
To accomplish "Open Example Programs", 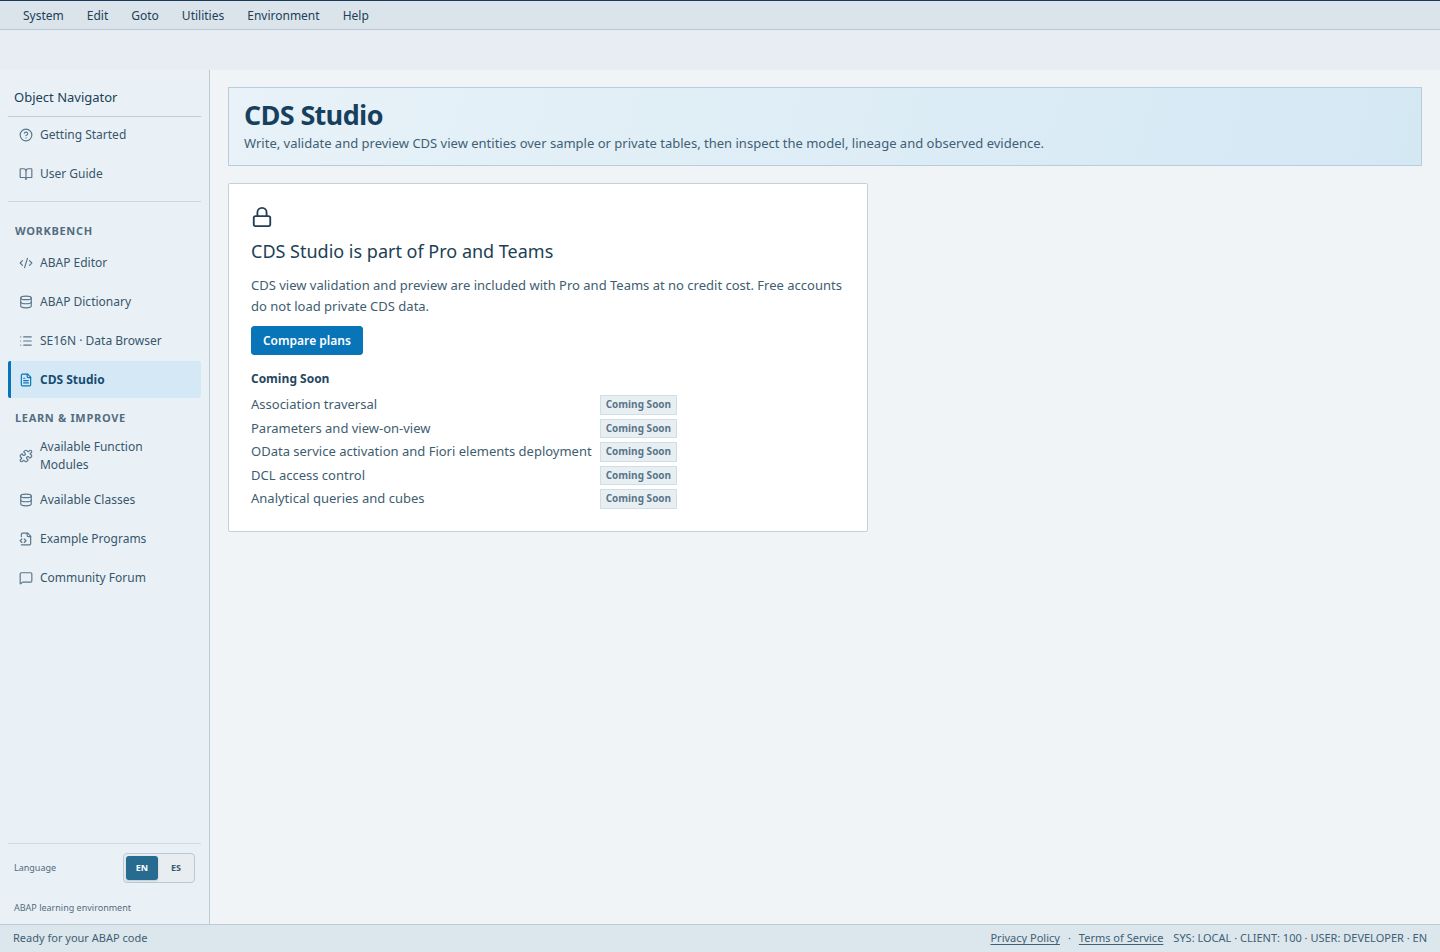I will click(x=105, y=539).
